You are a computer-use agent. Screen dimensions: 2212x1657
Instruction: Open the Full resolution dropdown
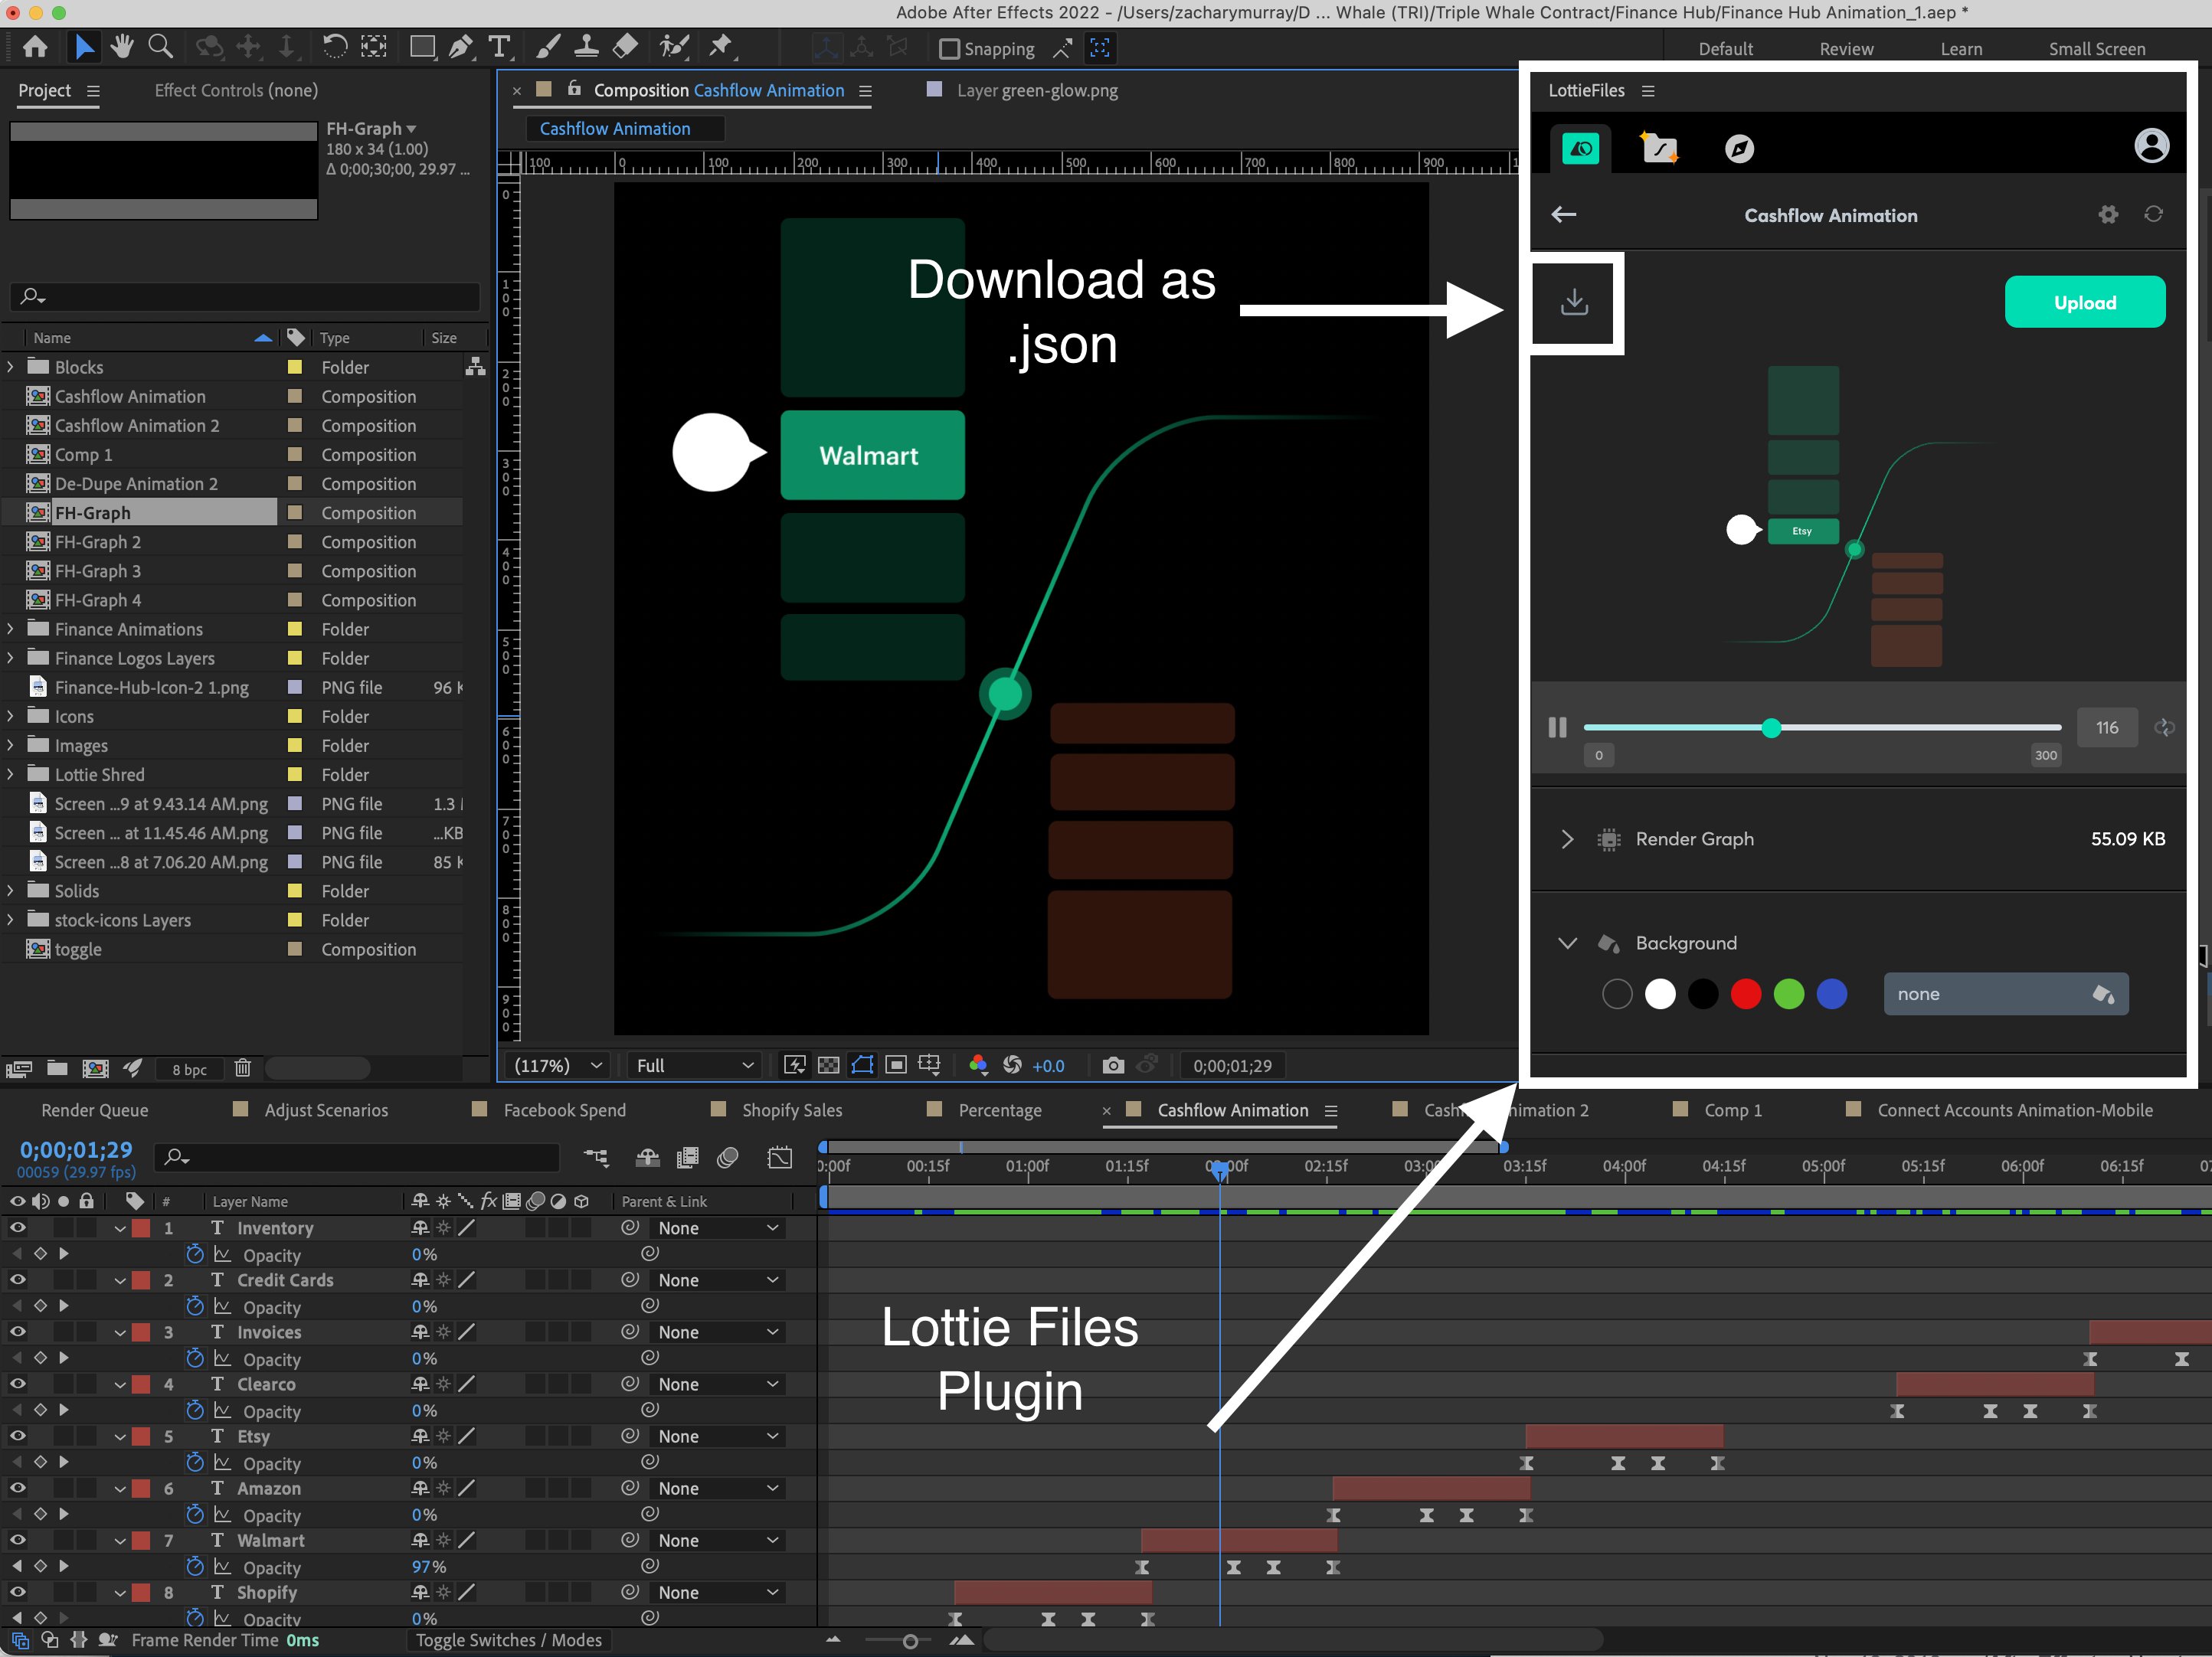(694, 1065)
